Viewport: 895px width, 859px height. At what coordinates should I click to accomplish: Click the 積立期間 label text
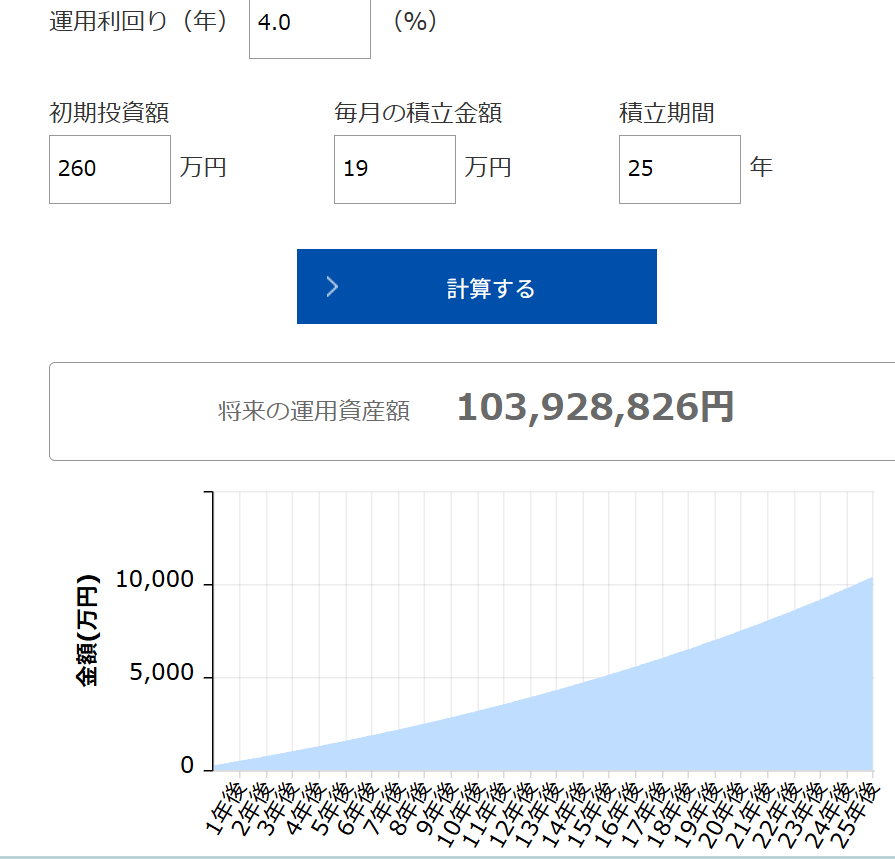pyautogui.click(x=666, y=113)
